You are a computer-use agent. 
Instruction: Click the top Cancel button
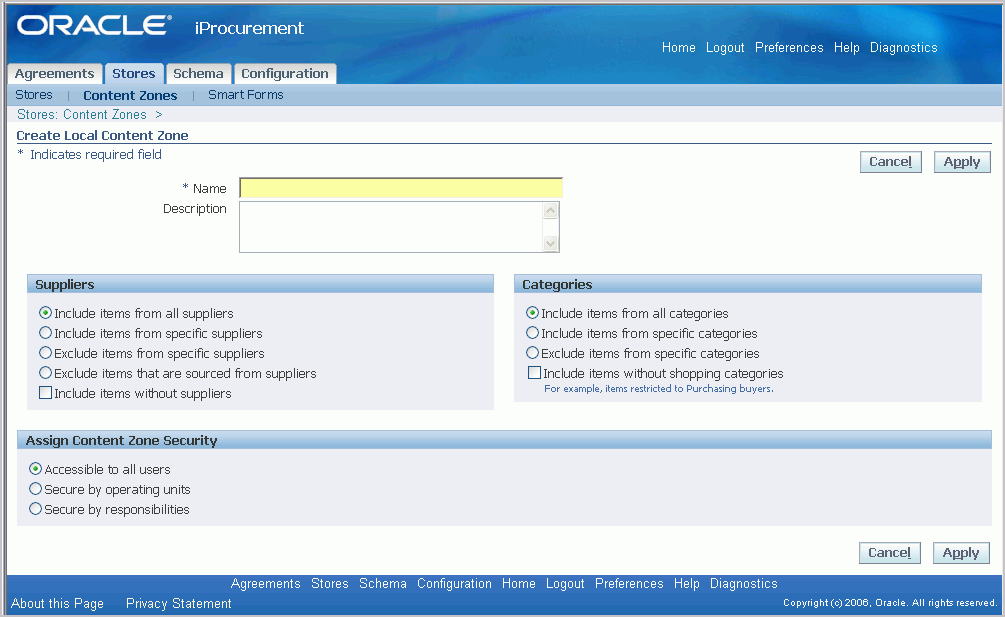click(891, 162)
